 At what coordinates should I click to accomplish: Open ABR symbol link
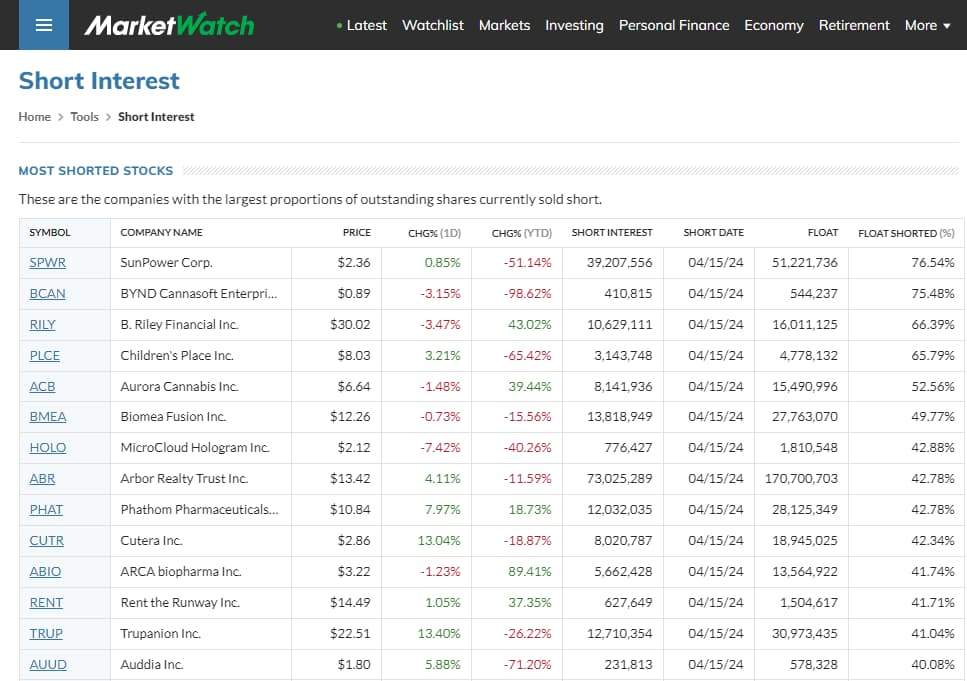[43, 478]
